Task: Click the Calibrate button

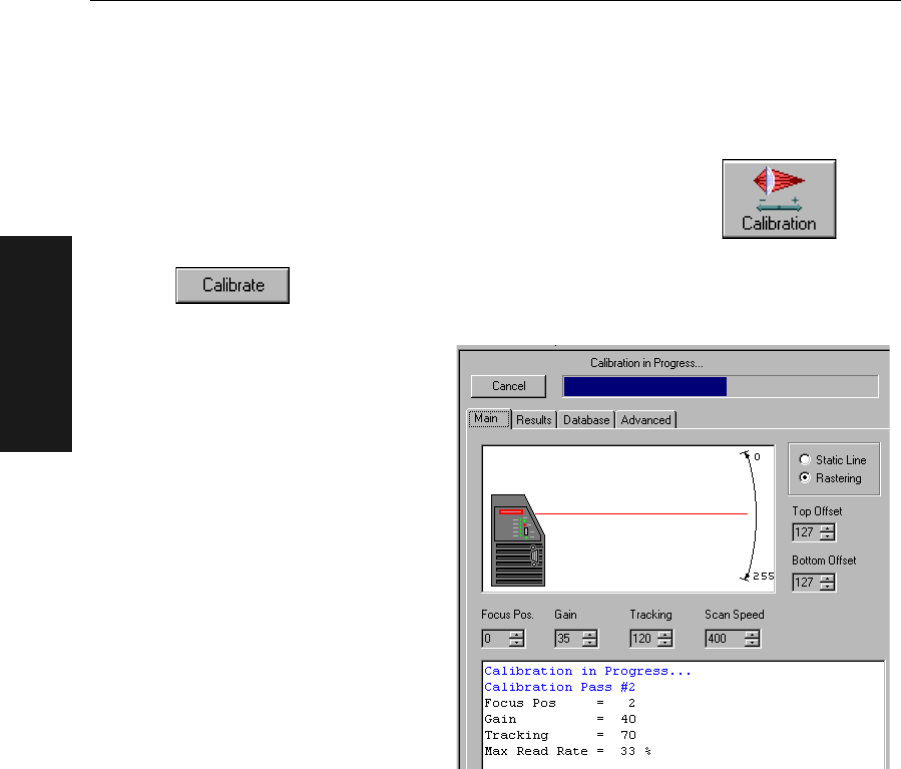Action: [232, 285]
